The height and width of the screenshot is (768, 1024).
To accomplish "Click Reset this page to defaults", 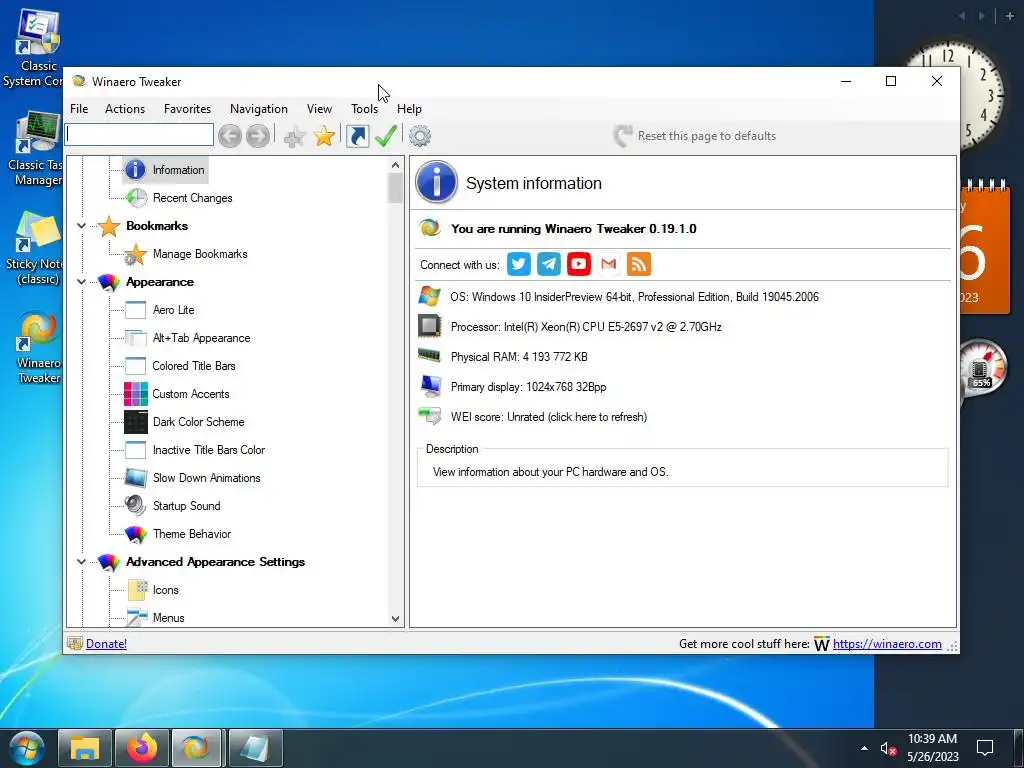I will tap(695, 136).
